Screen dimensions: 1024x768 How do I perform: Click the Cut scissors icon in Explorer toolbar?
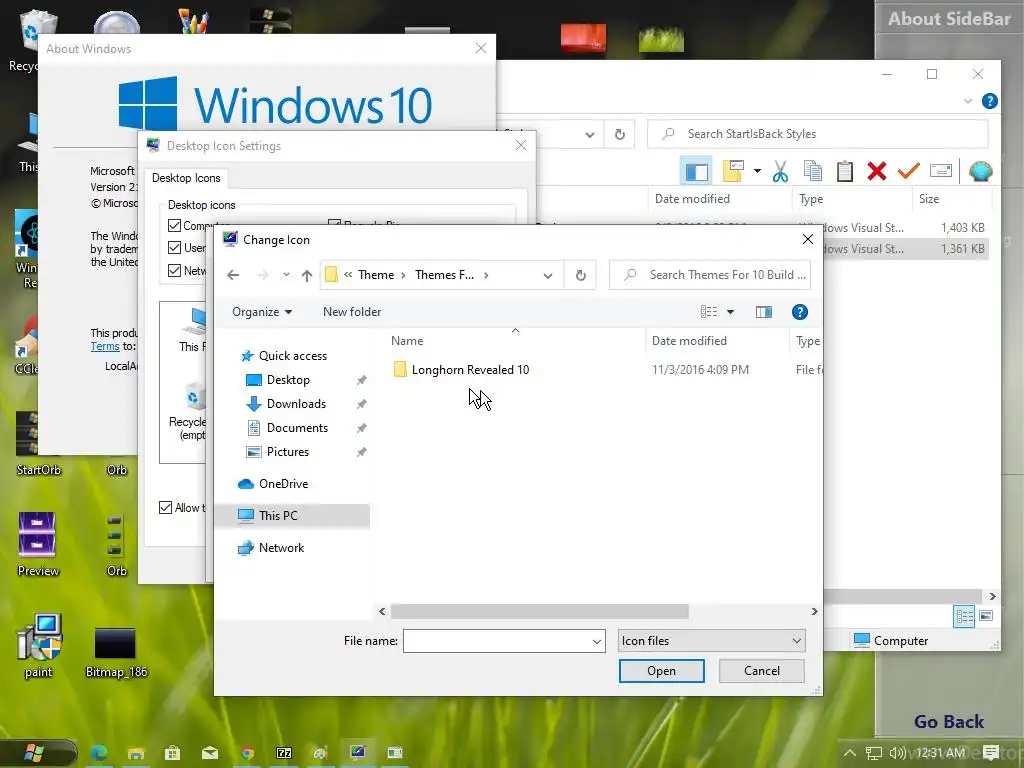[780, 171]
